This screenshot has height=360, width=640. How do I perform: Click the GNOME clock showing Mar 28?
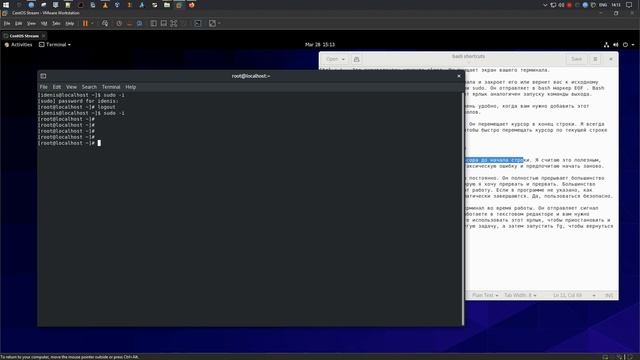320,44
